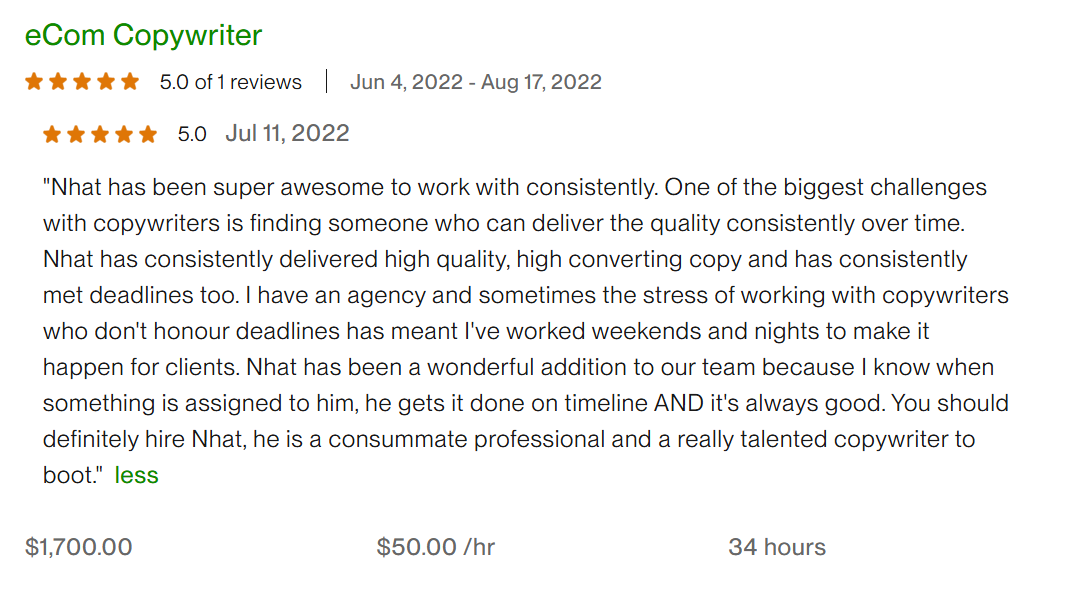1070x594 pixels.
Task: Click the Jul 11, 2022 review date
Action: coord(287,133)
